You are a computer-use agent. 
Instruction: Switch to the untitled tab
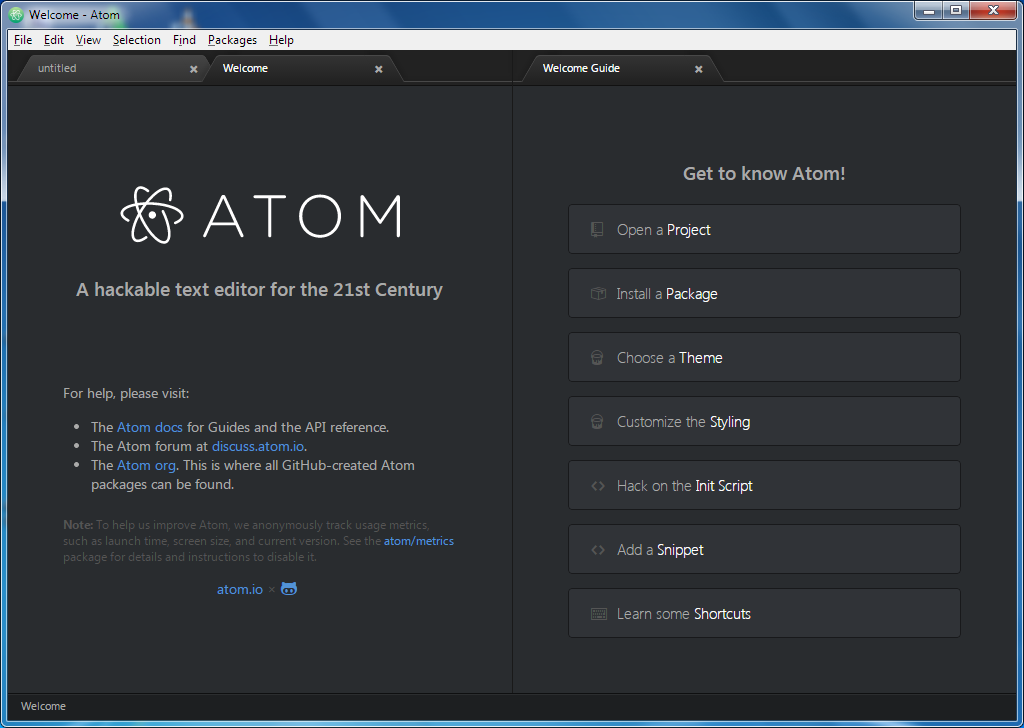57,68
